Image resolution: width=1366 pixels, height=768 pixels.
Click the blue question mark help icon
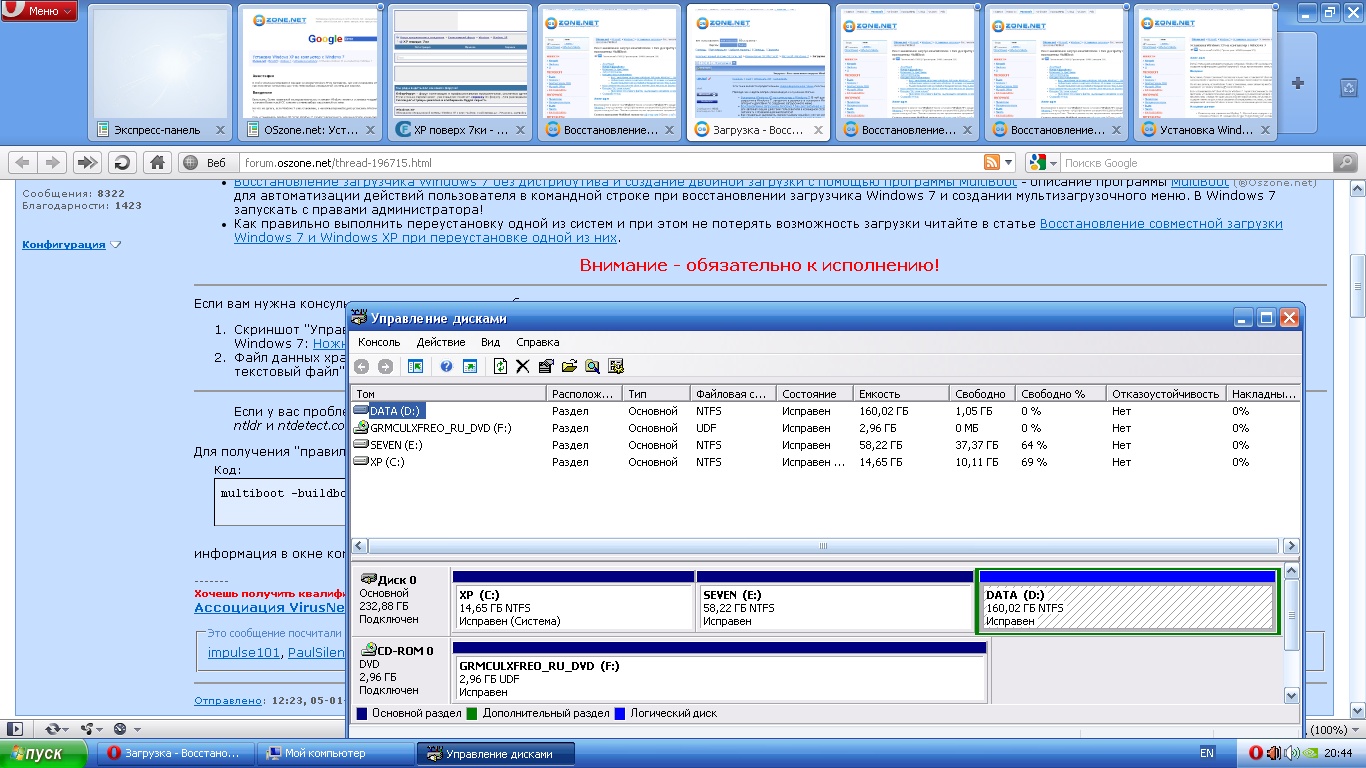[x=447, y=367]
